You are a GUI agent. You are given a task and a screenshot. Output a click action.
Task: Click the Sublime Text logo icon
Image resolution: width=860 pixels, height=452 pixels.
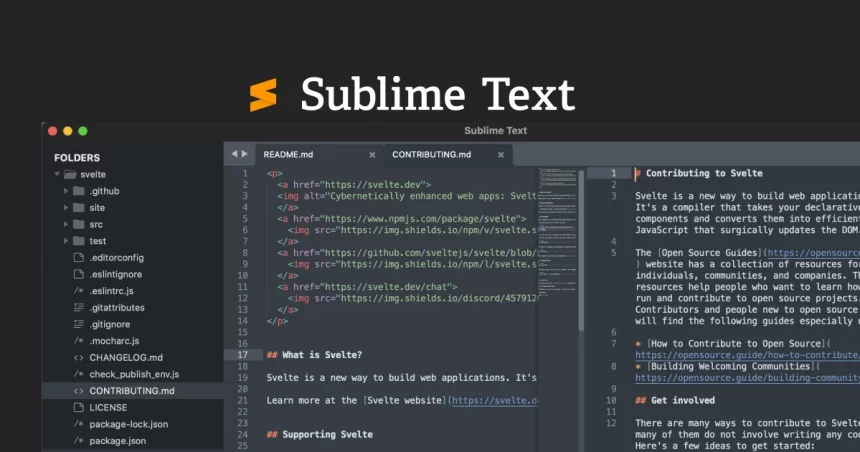point(263,95)
